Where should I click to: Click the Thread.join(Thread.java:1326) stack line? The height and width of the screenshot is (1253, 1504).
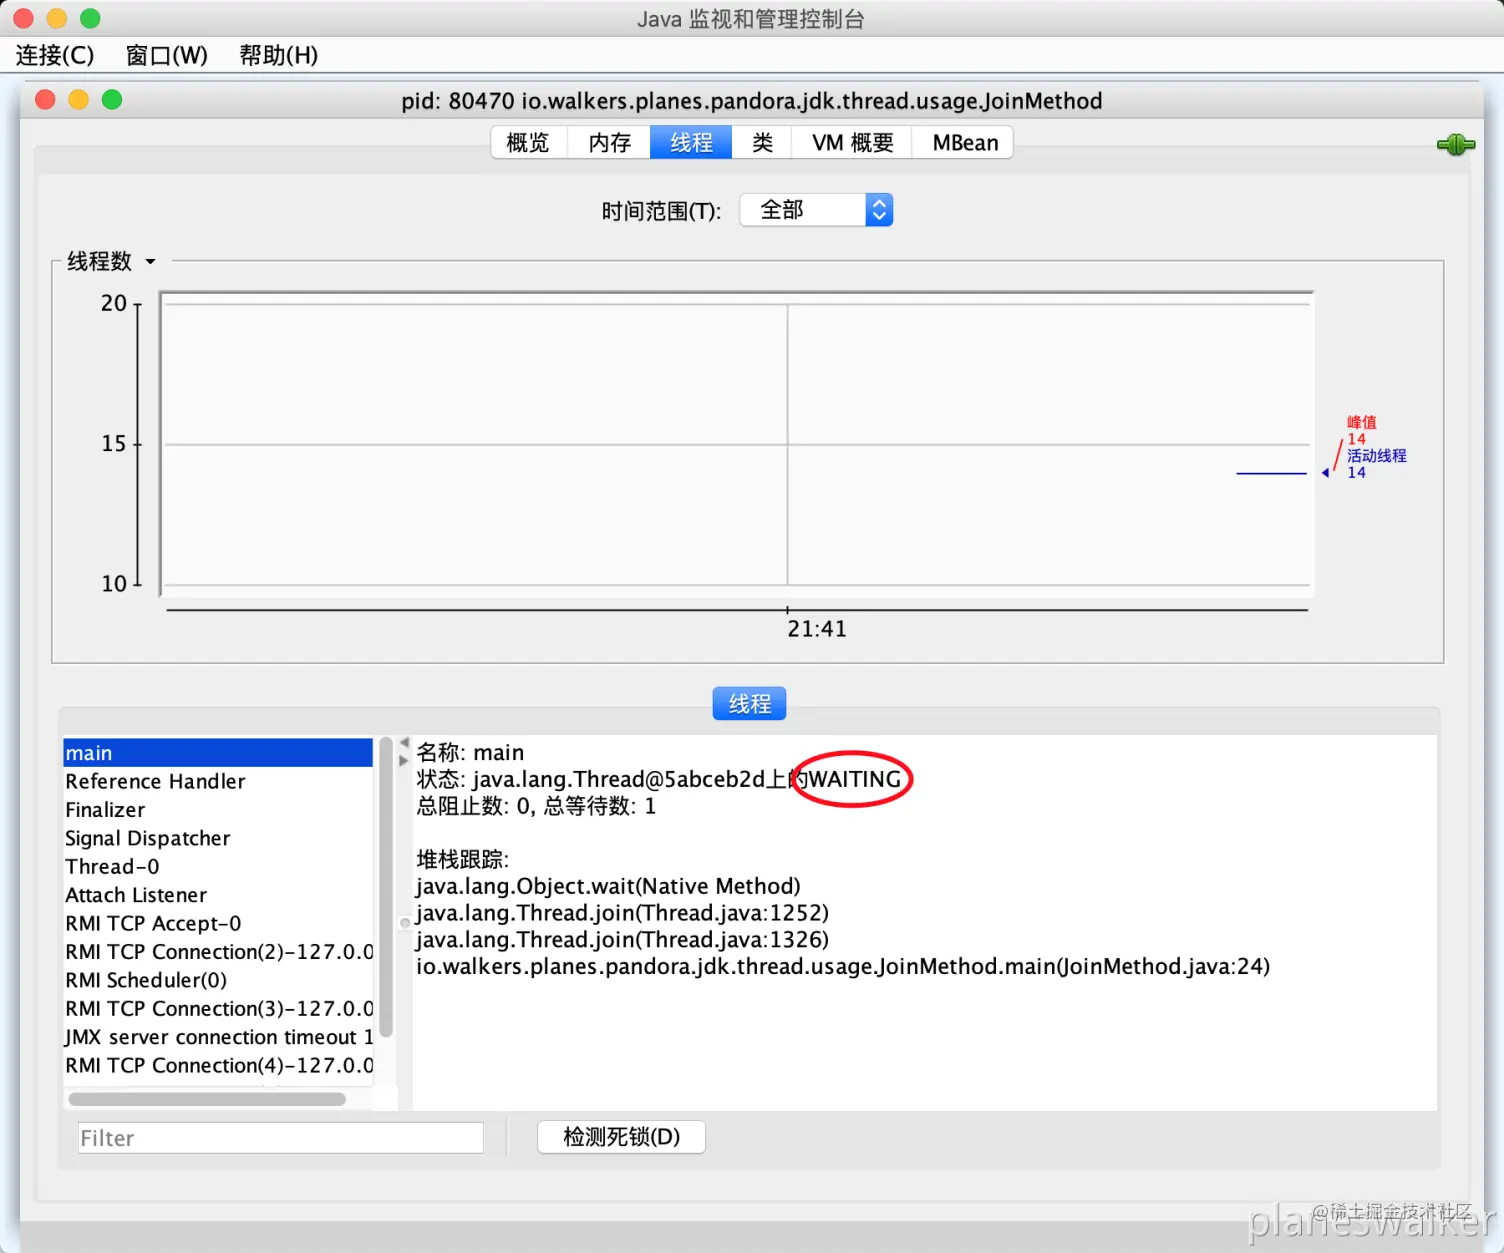622,940
